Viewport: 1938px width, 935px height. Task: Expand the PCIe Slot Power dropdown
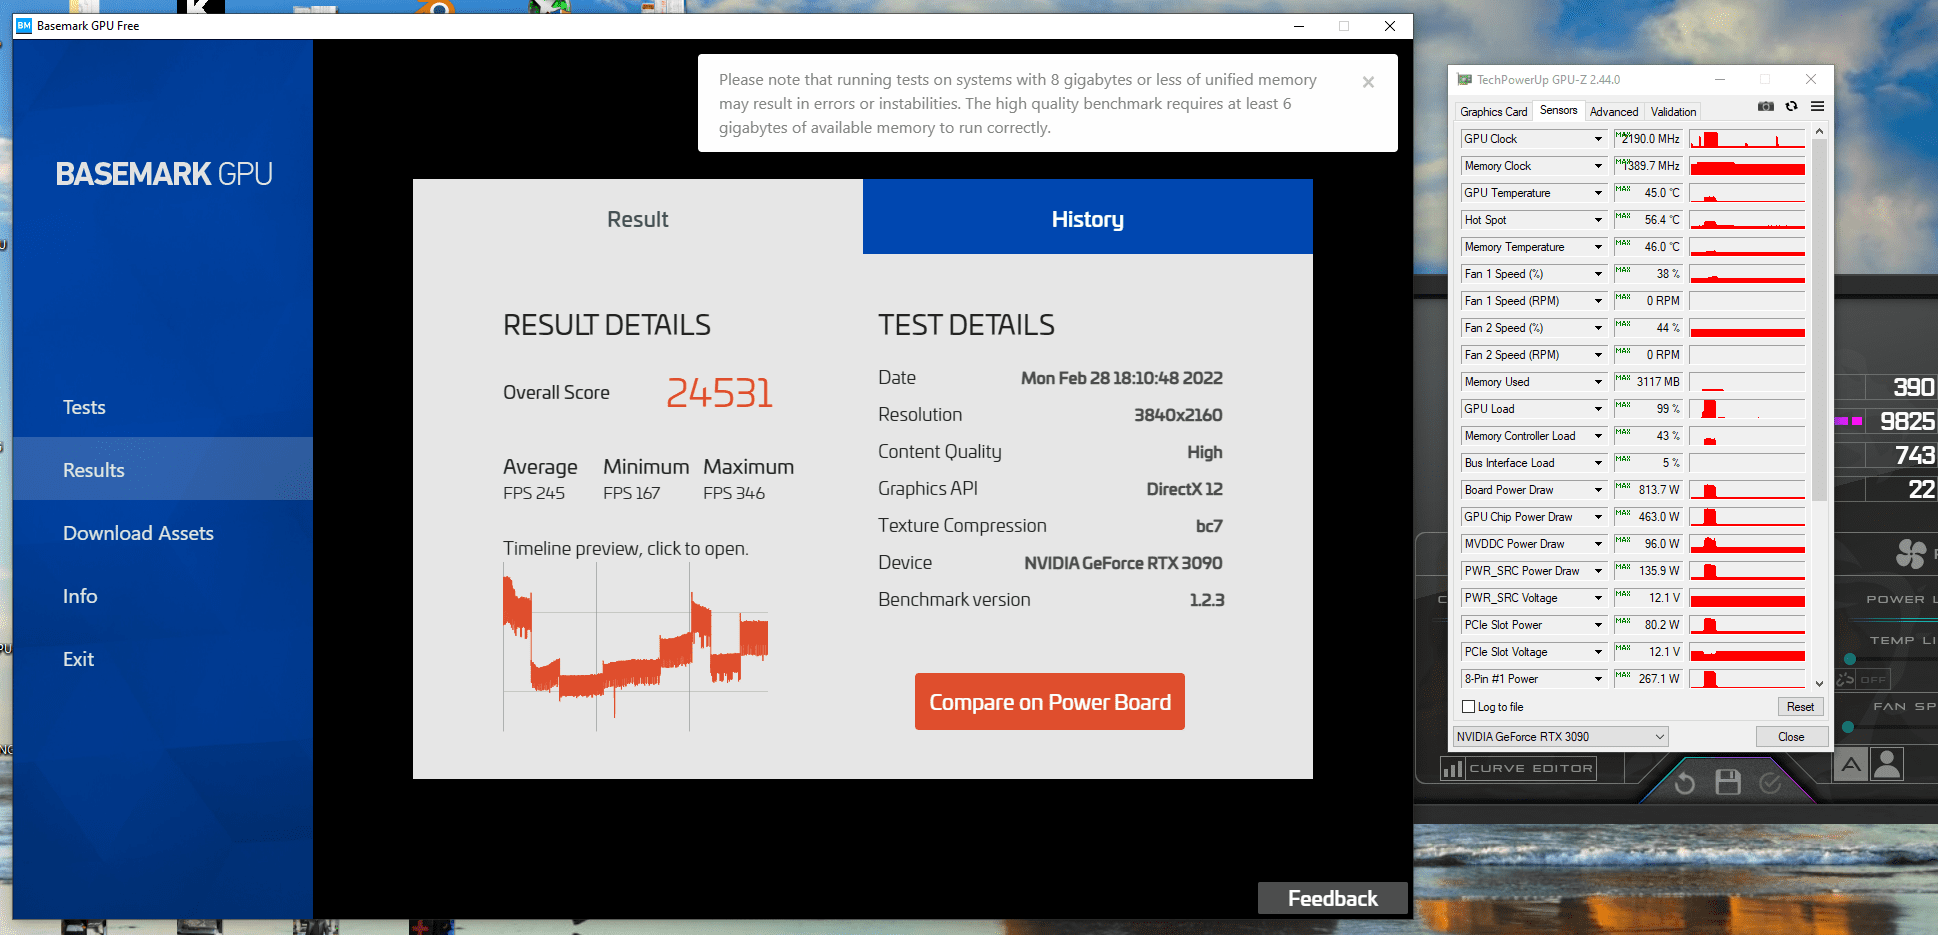click(1598, 625)
